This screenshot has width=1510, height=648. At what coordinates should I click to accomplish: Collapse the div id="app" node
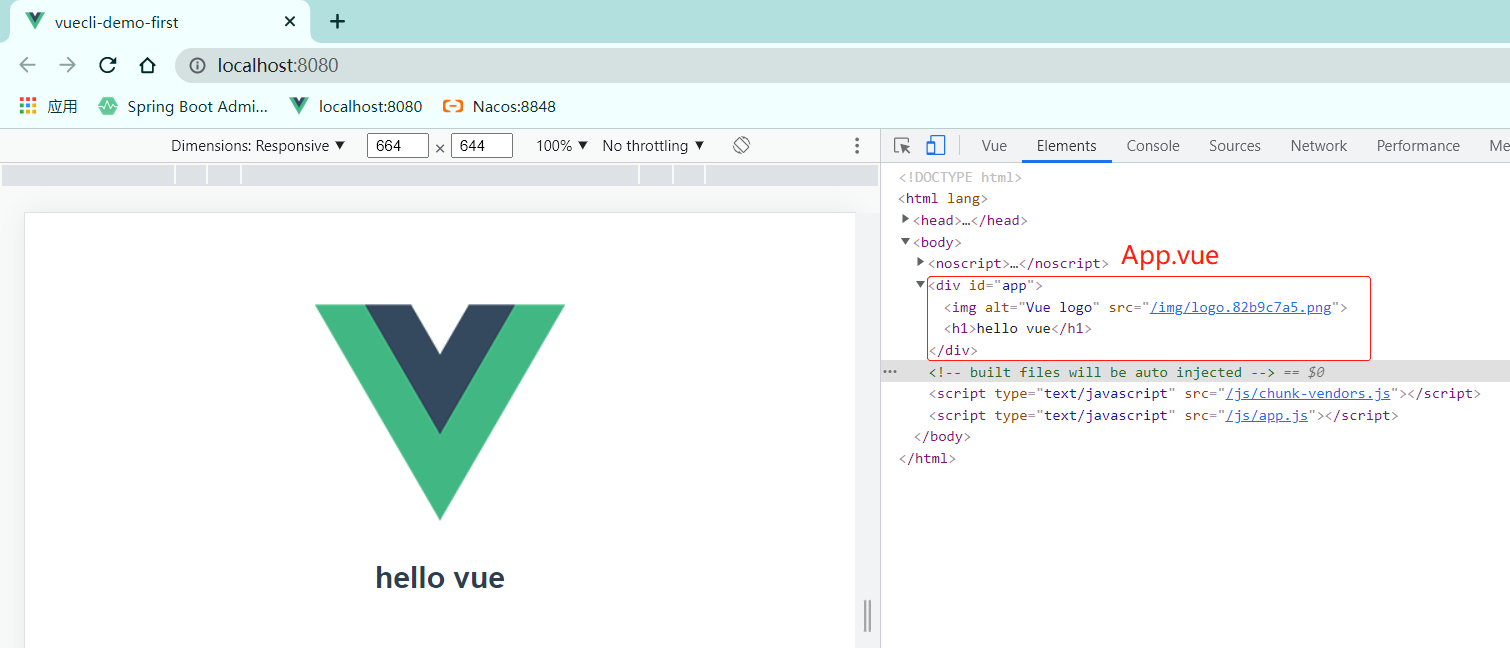(921, 285)
